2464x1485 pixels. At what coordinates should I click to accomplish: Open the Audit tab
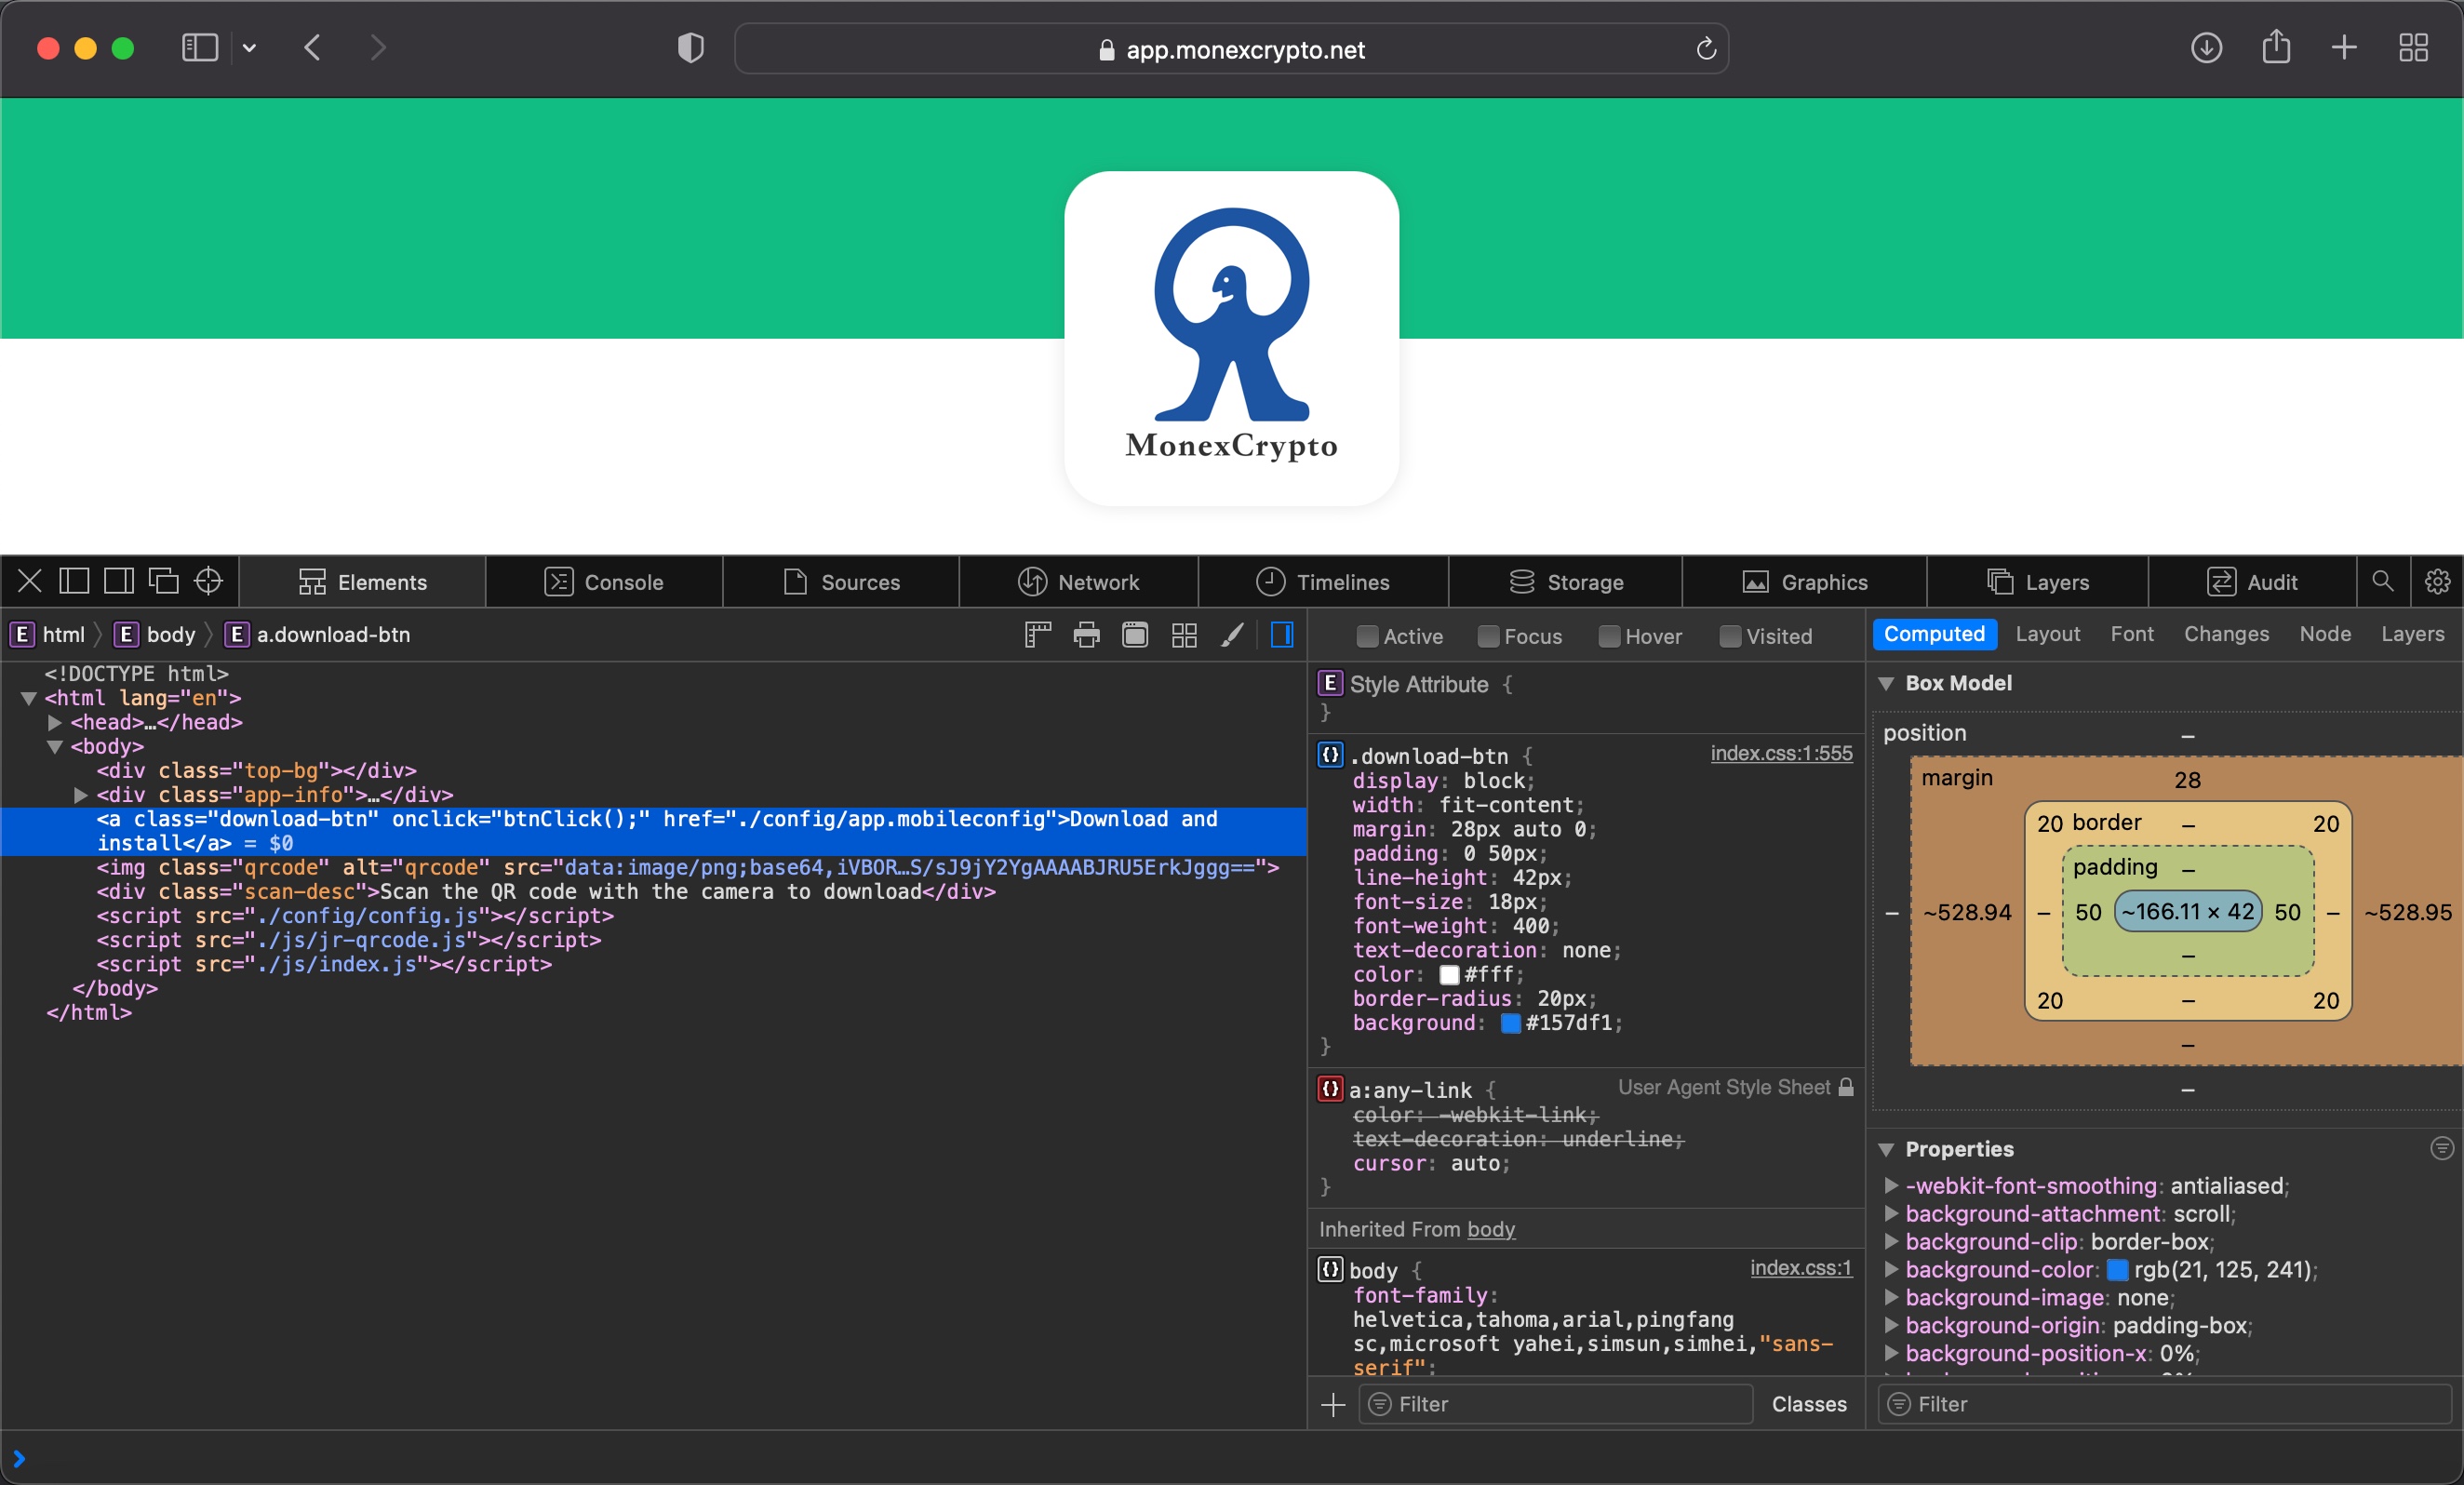click(2252, 582)
